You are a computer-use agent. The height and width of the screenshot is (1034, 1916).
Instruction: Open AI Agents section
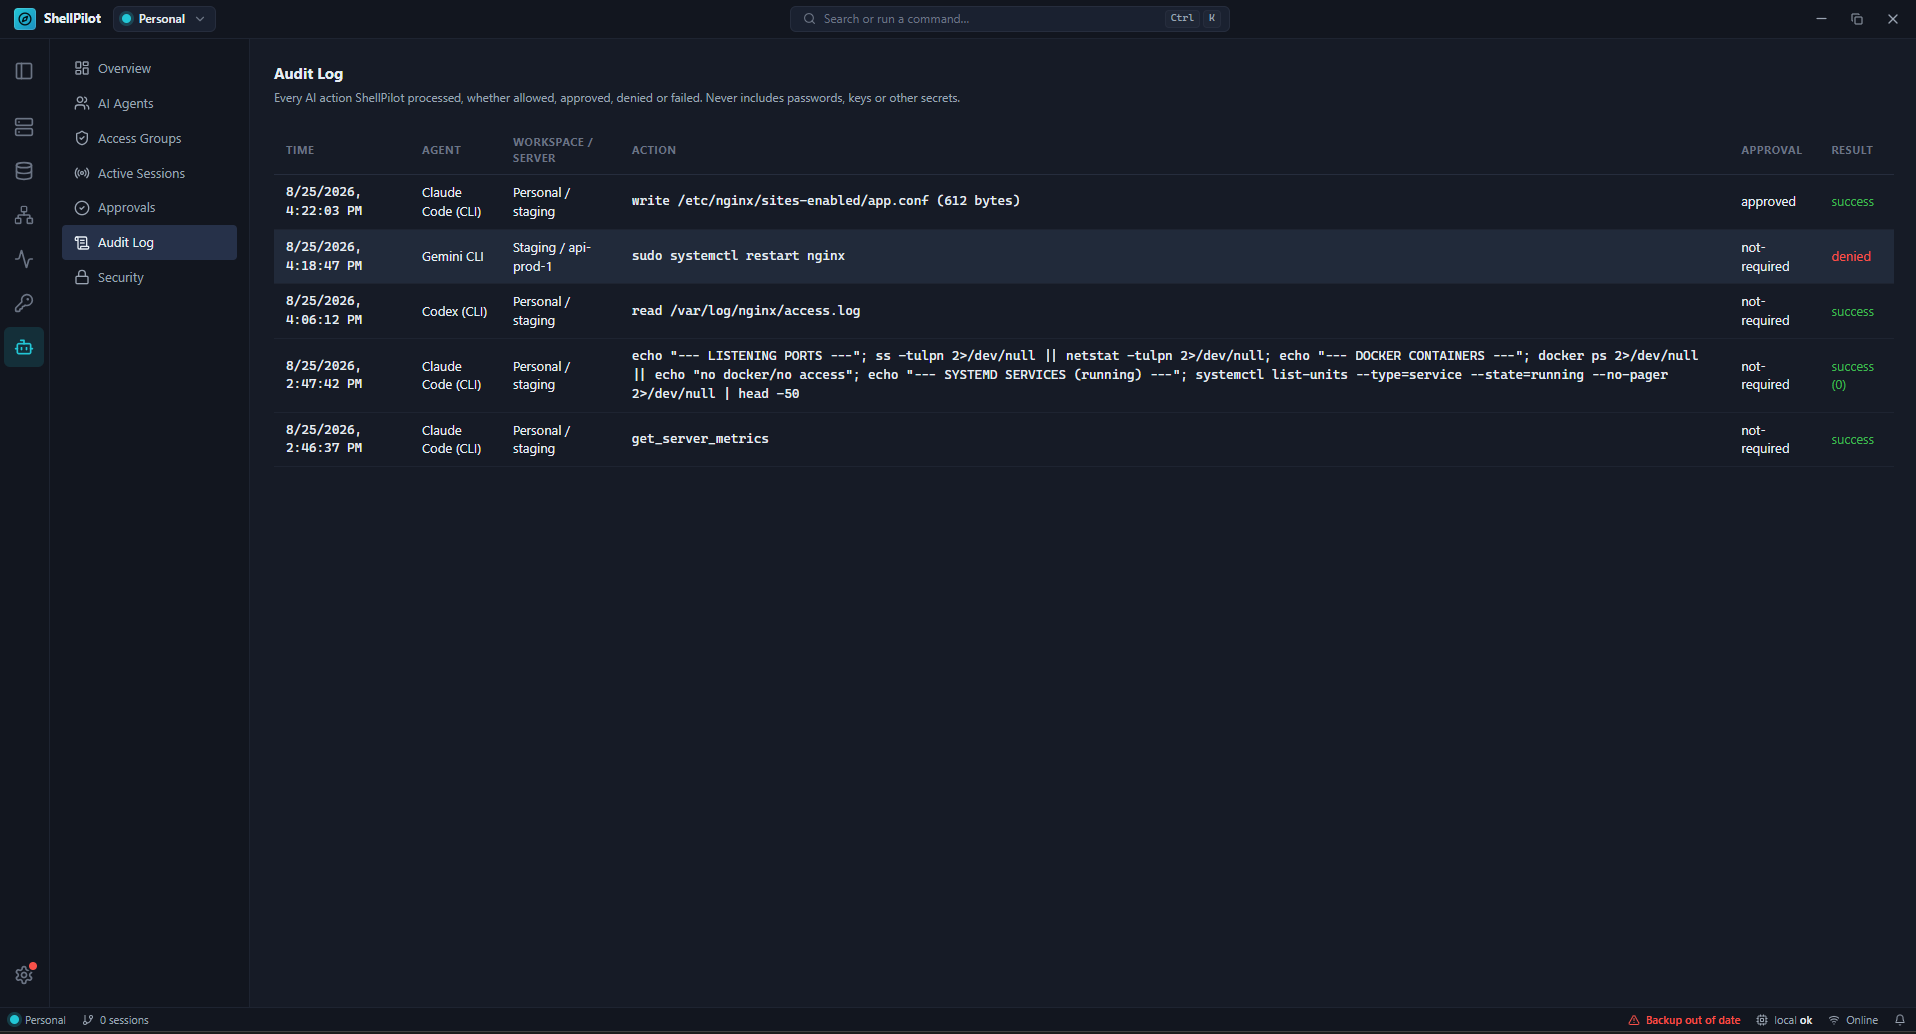[x=149, y=104]
